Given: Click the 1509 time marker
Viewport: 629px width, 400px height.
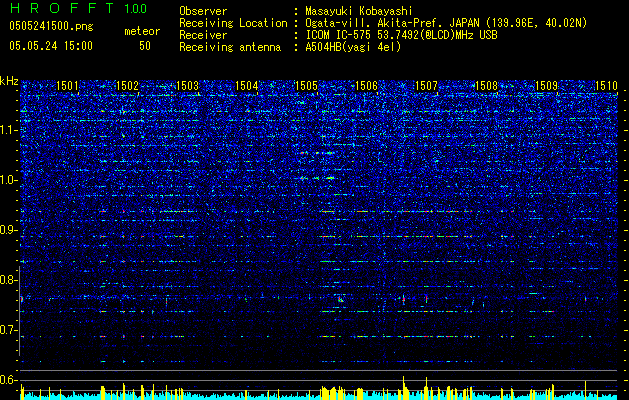Looking at the screenshot, I should tap(546, 85).
